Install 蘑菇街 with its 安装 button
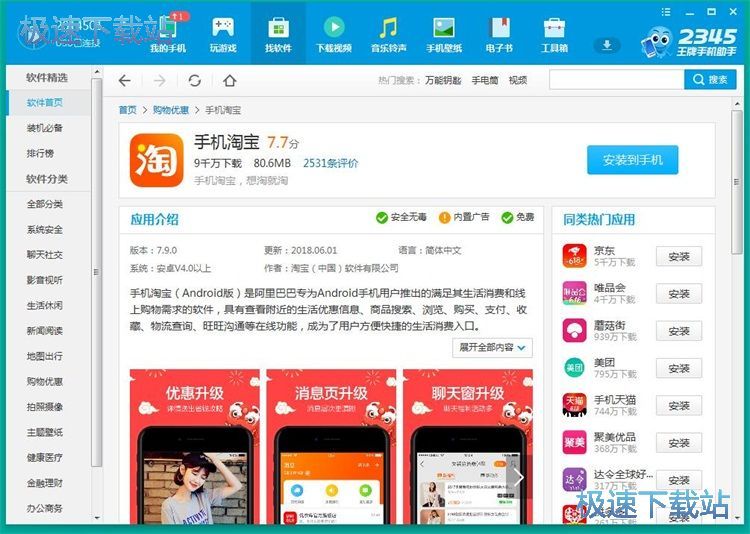 [679, 331]
